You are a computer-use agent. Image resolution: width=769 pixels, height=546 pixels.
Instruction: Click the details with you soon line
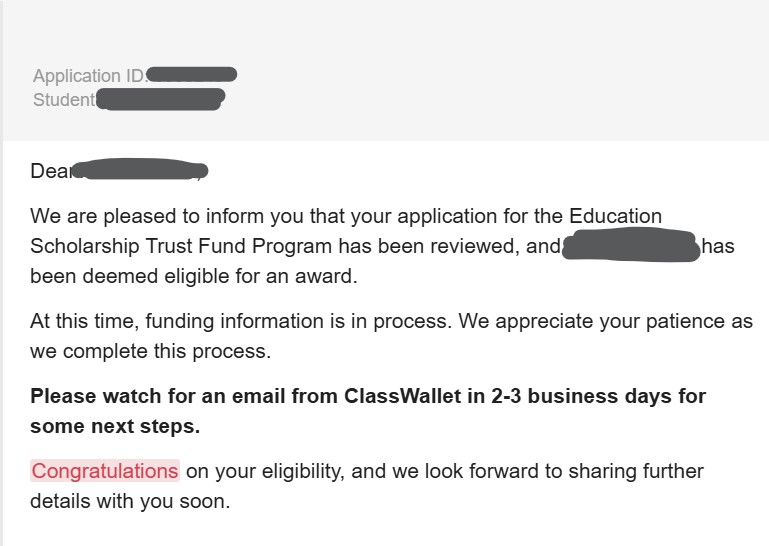click(130, 501)
